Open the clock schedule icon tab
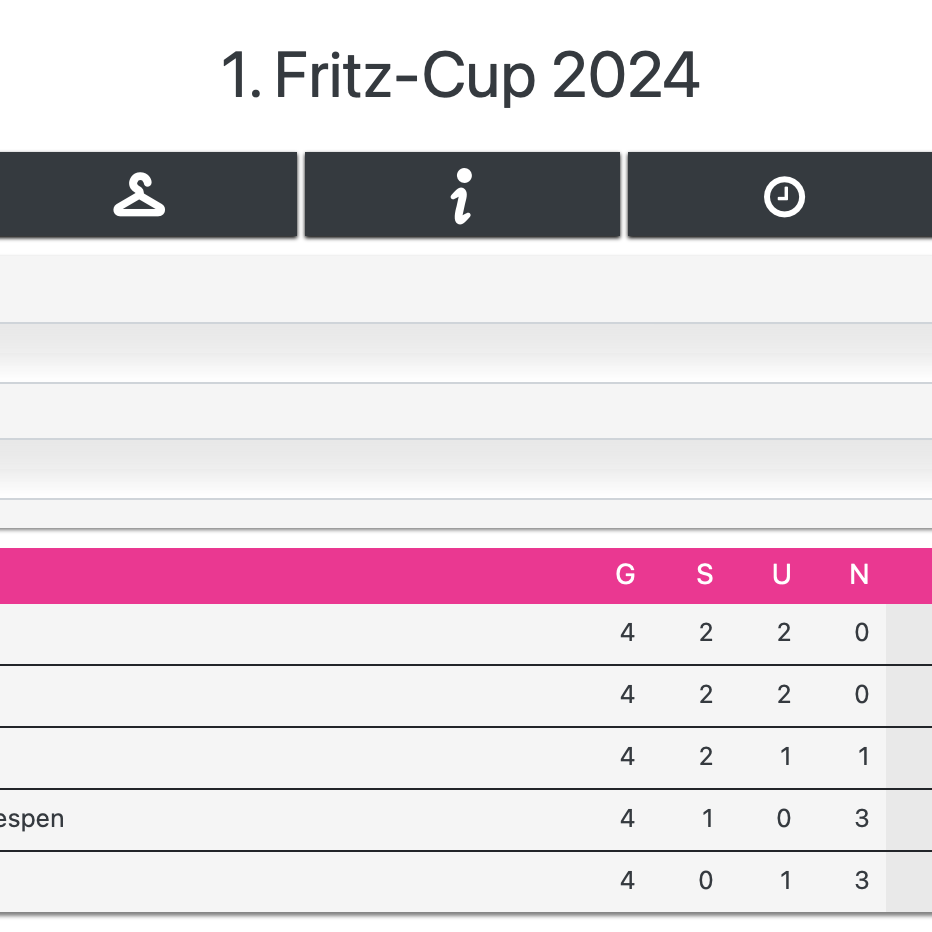 [783, 196]
